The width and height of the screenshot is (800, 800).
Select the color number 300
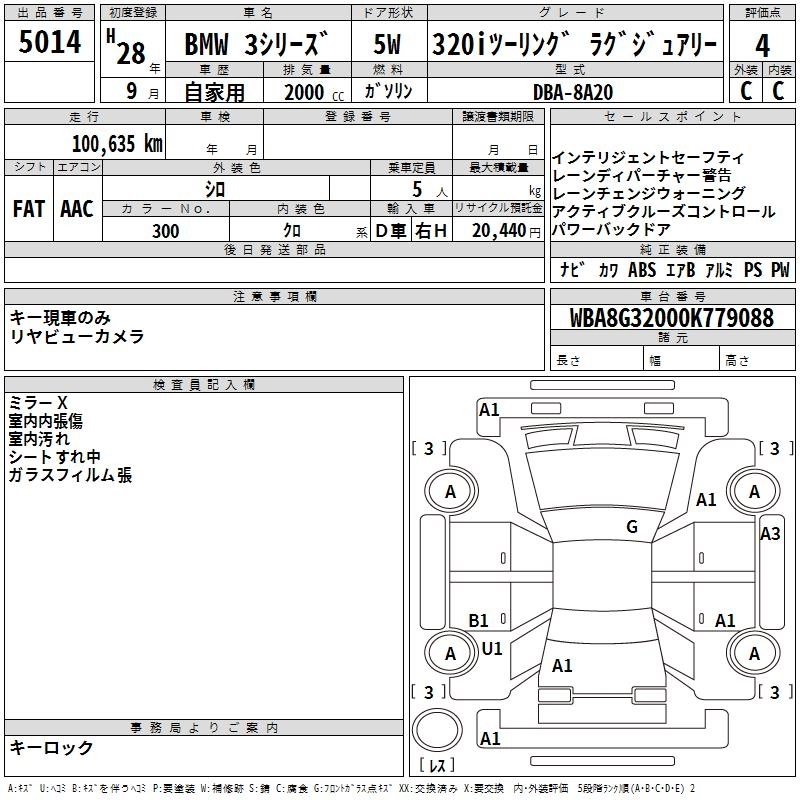[x=165, y=231]
